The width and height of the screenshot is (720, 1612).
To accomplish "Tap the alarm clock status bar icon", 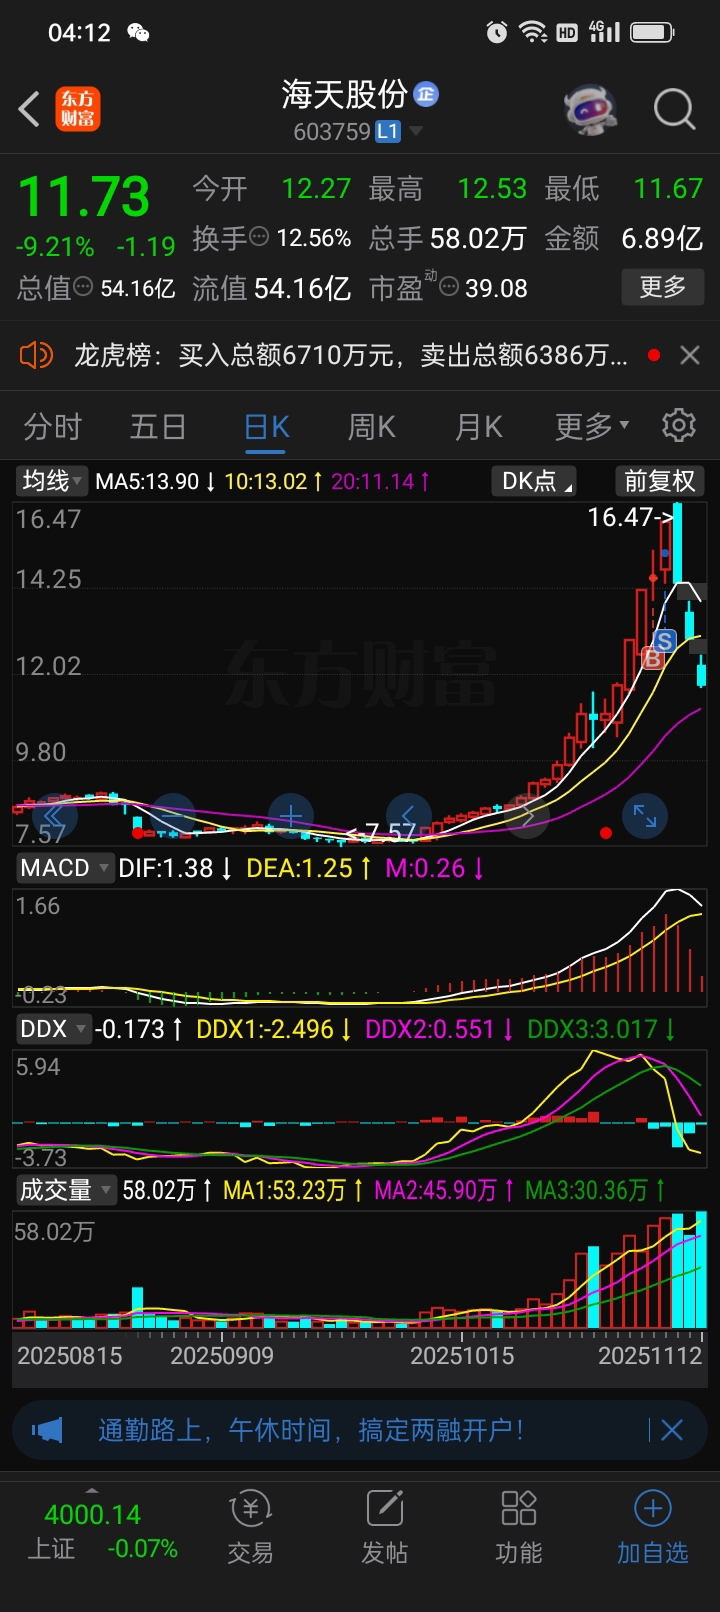I will pyautogui.click(x=496, y=33).
